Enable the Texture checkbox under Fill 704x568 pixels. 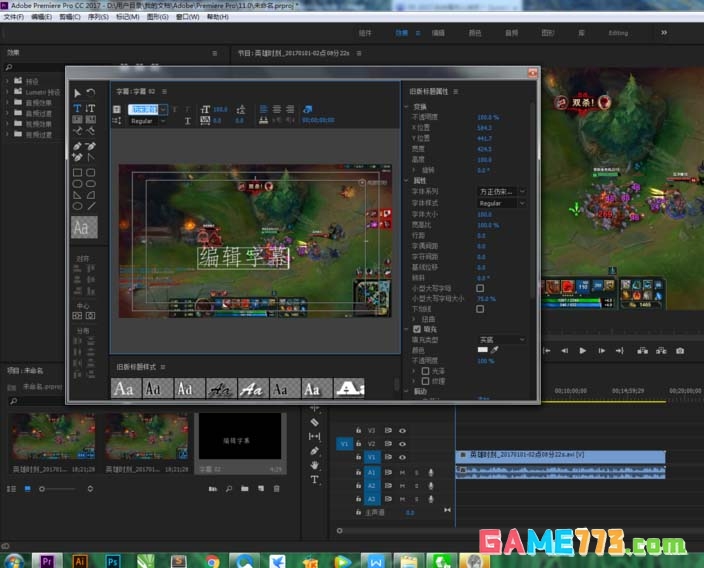pos(425,381)
